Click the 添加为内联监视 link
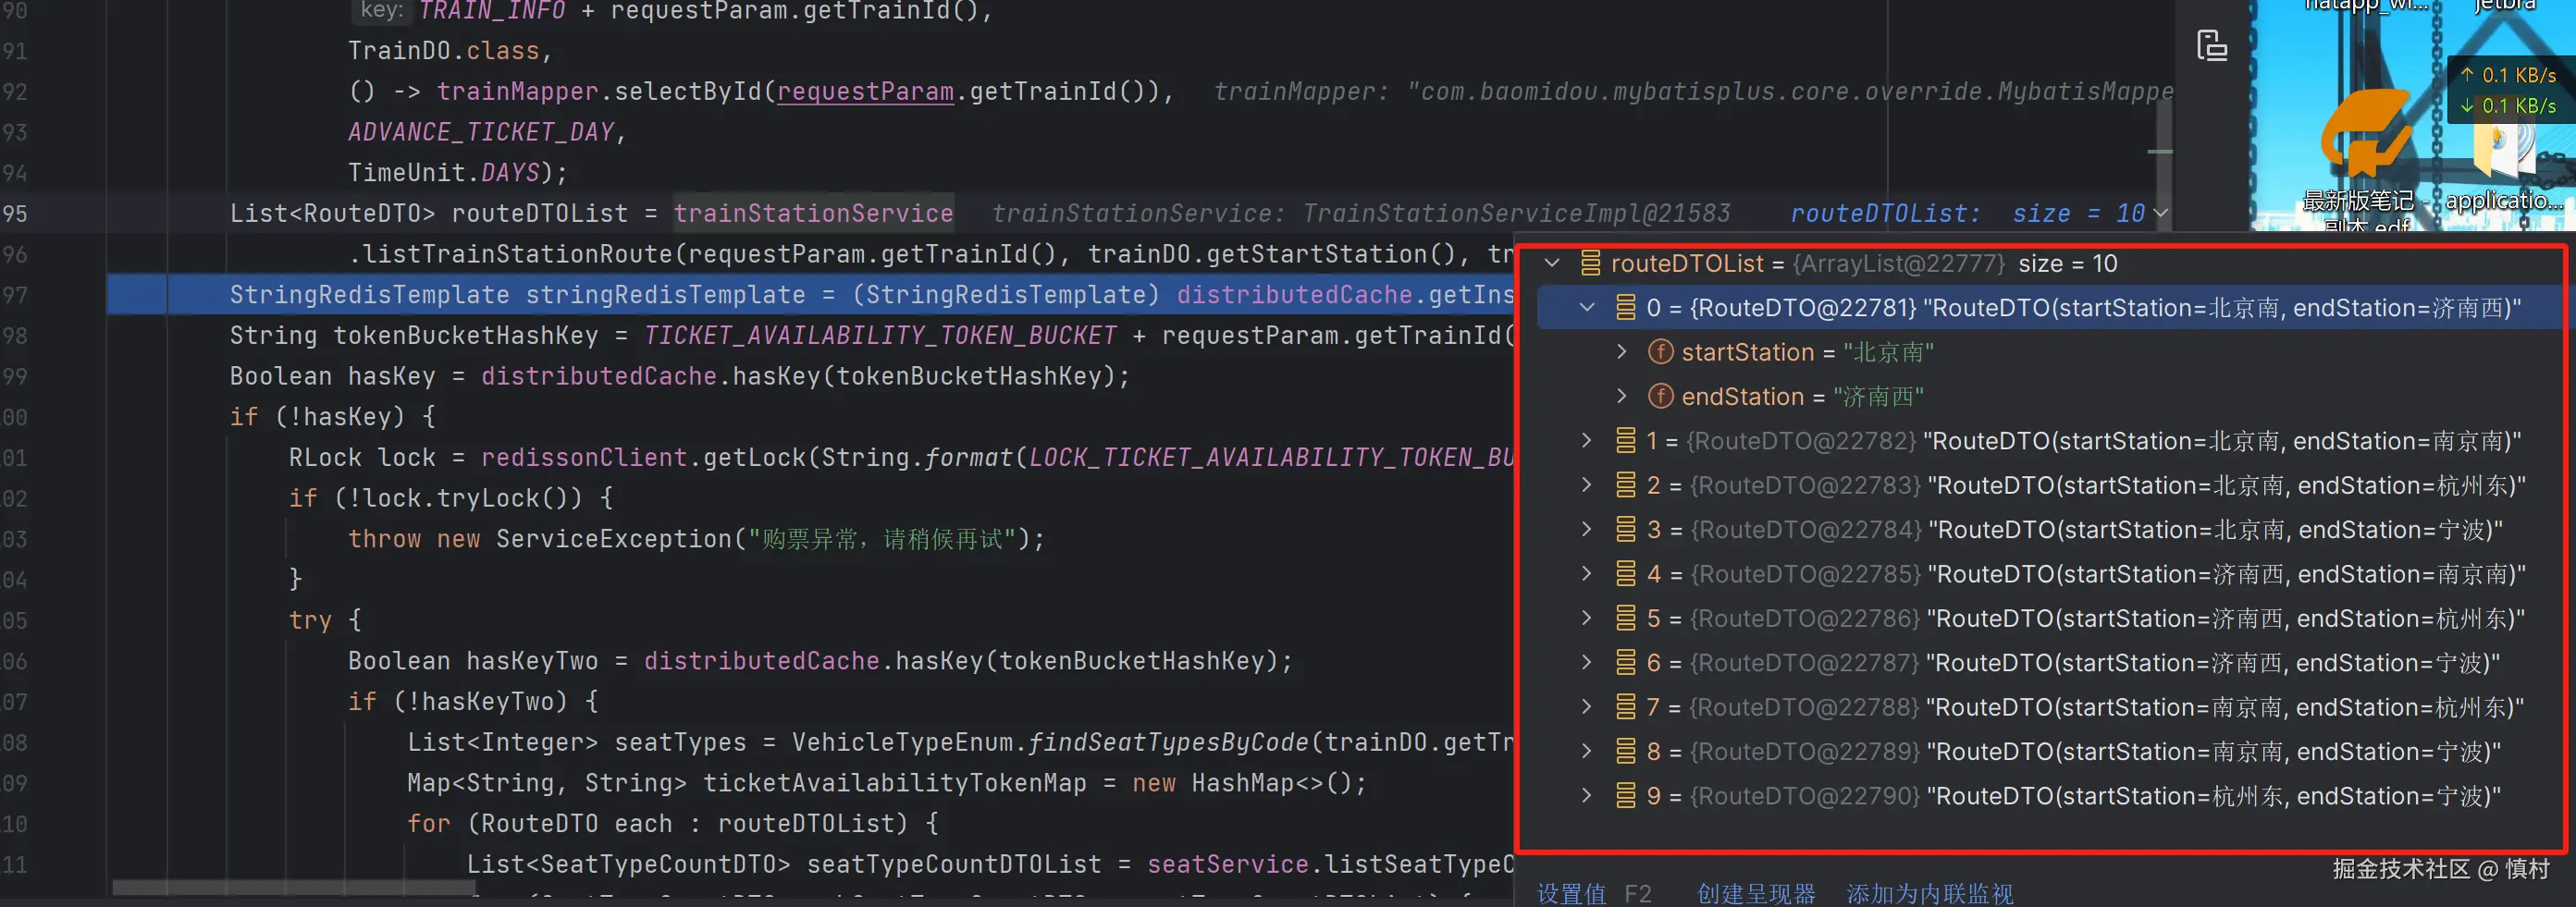The image size is (2576, 907). [1930, 893]
